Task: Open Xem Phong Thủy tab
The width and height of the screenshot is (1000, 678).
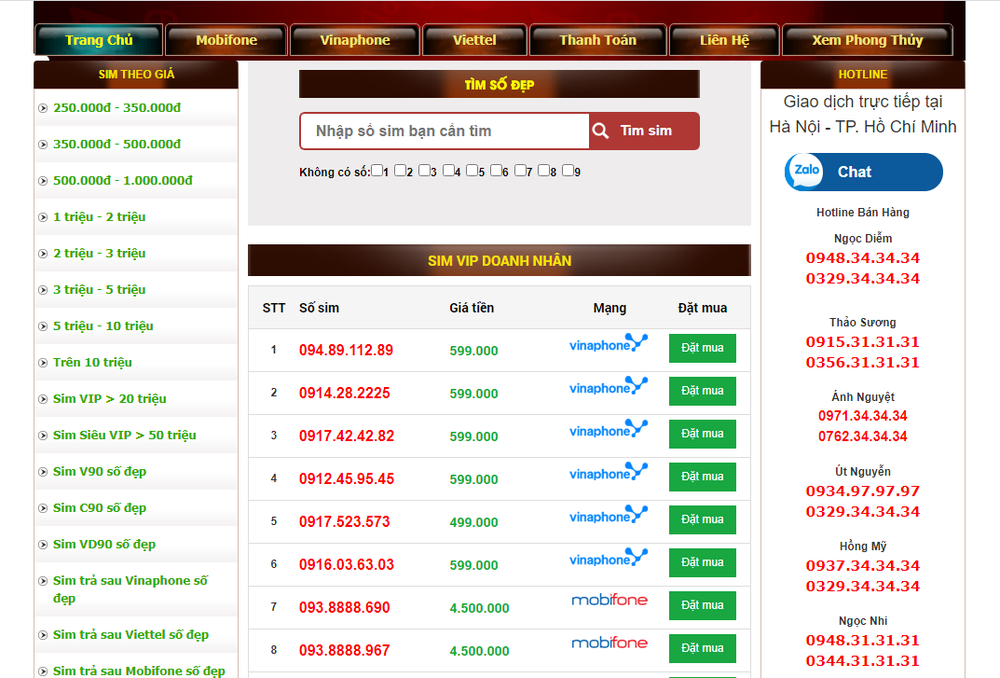Action: coord(867,40)
